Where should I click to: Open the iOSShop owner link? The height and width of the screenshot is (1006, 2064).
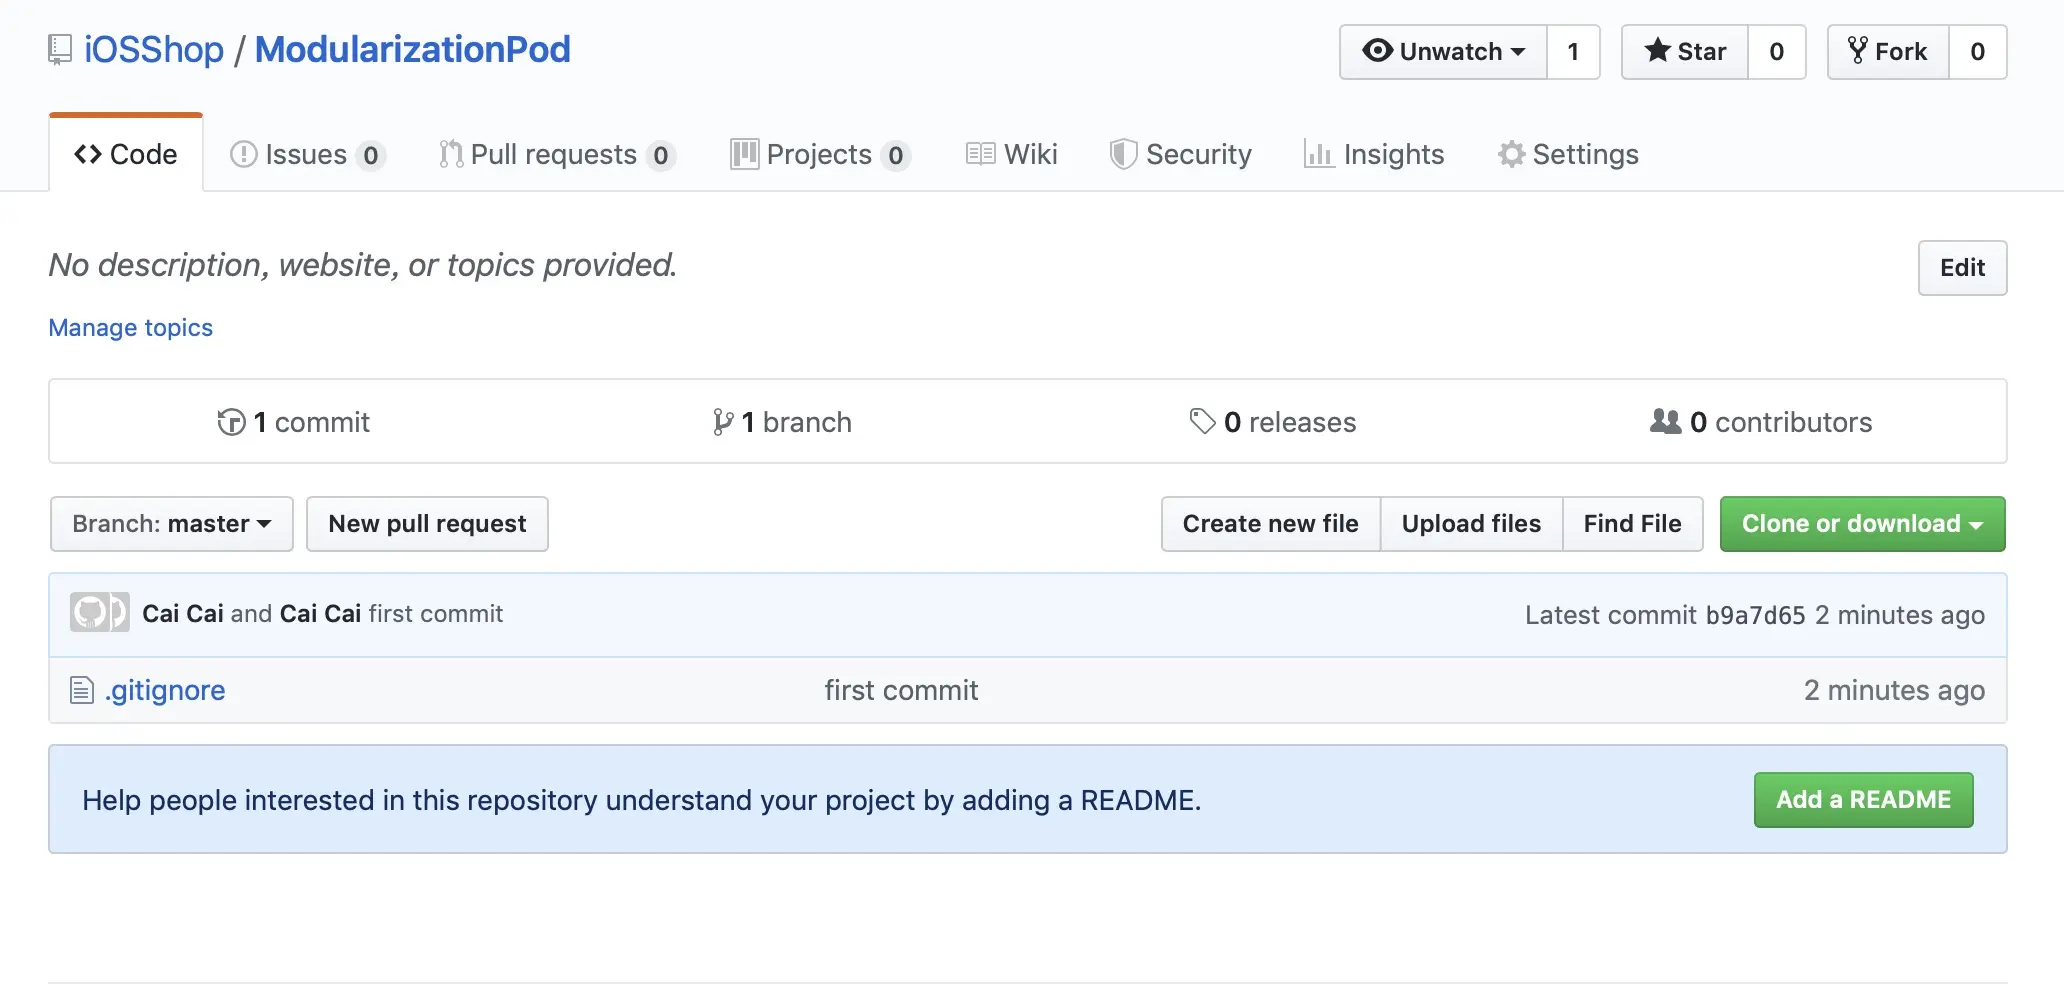pyautogui.click(x=154, y=49)
